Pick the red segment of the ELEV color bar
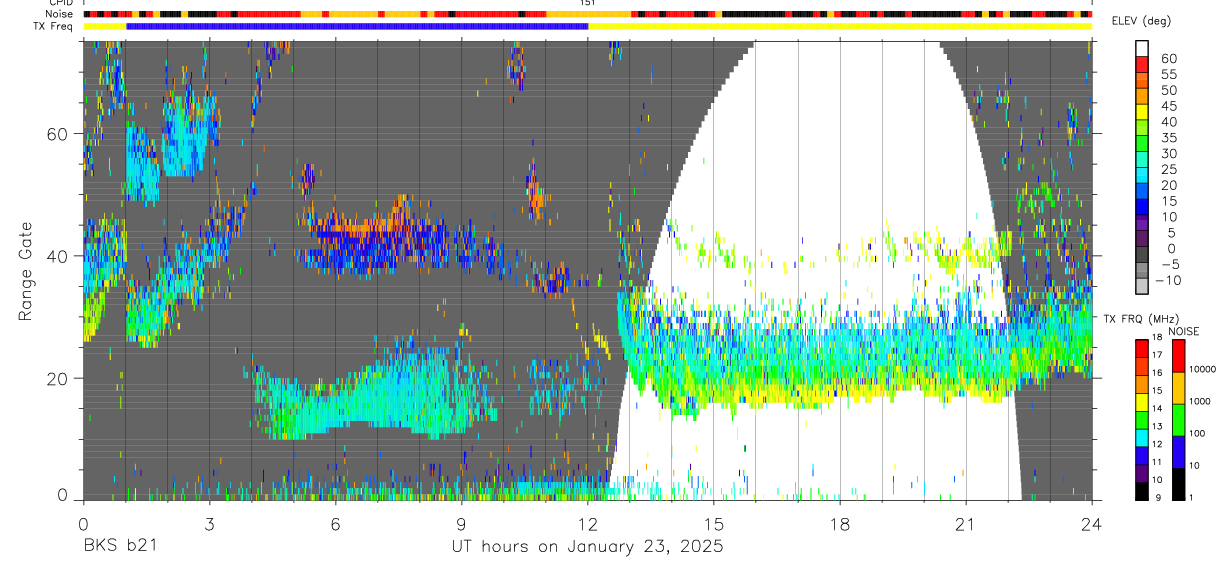The width and height of the screenshot is (1228, 567). 1142,65
